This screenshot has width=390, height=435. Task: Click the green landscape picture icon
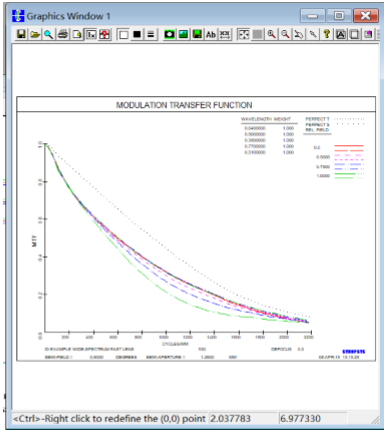(x=183, y=34)
